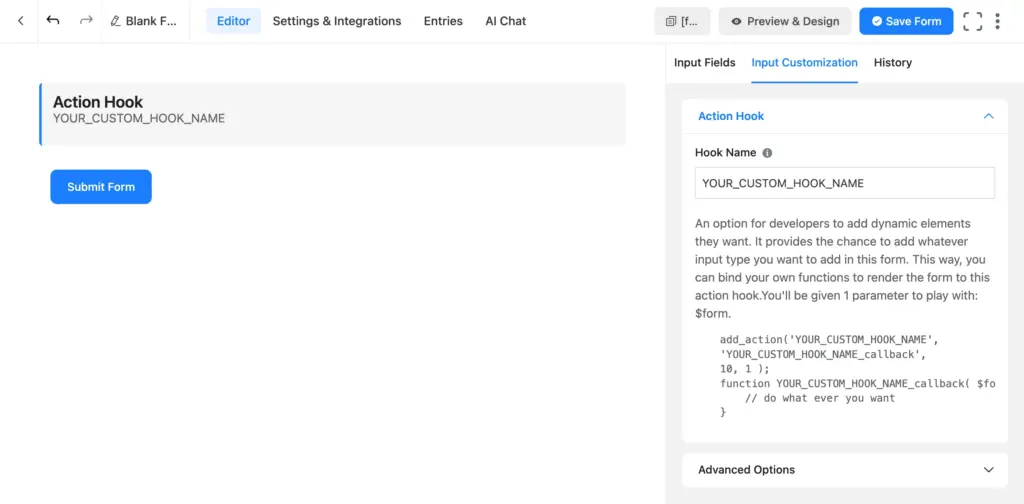
Task: Click the back chevron icon
Action: pyautogui.click(x=20, y=21)
